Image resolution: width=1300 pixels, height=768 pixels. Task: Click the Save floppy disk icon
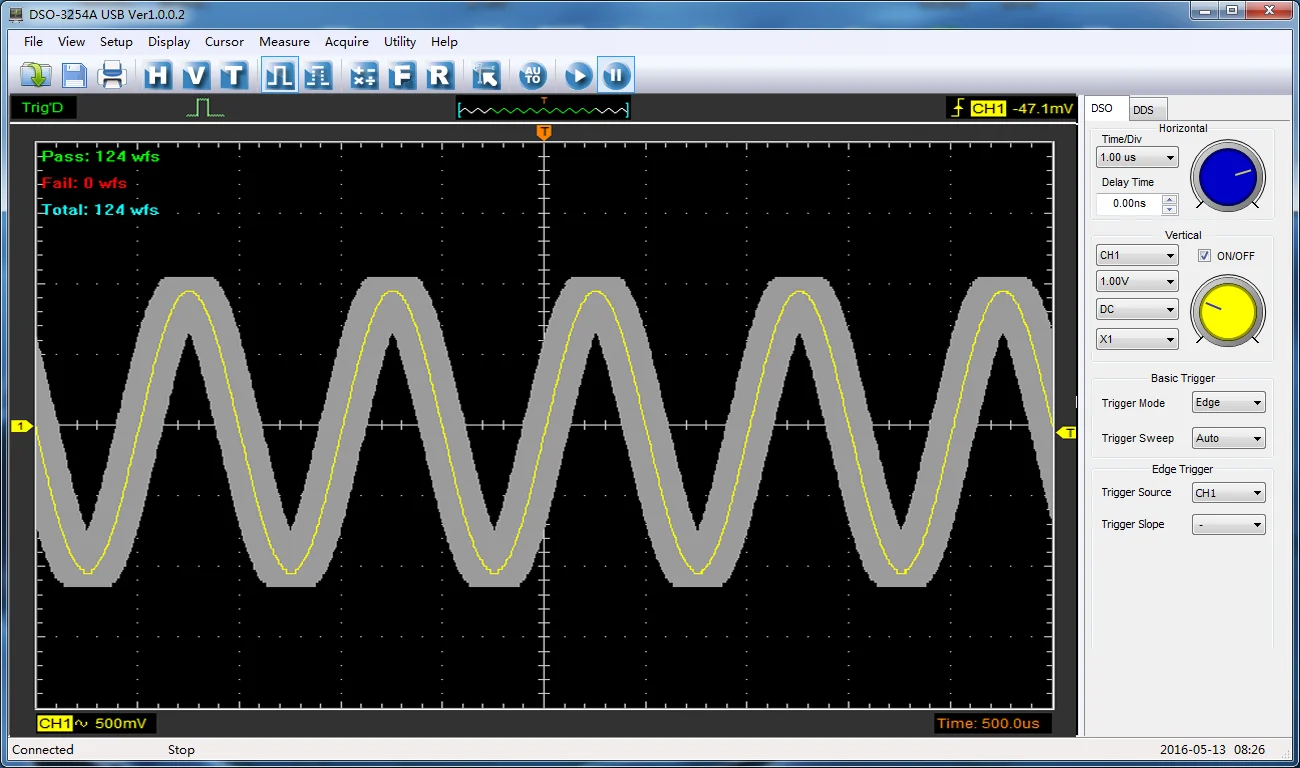[x=74, y=75]
